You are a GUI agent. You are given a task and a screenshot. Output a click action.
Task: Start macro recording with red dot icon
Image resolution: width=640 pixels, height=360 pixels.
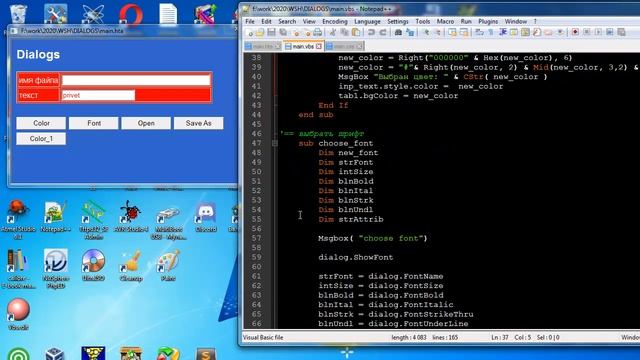point(575,32)
